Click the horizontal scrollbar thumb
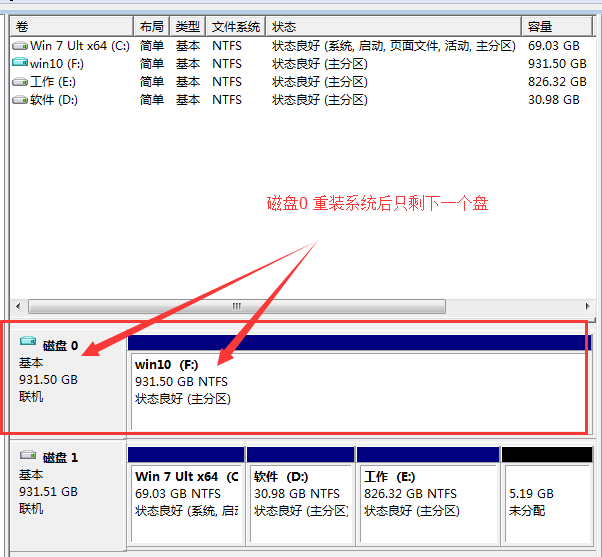 [x=237, y=306]
